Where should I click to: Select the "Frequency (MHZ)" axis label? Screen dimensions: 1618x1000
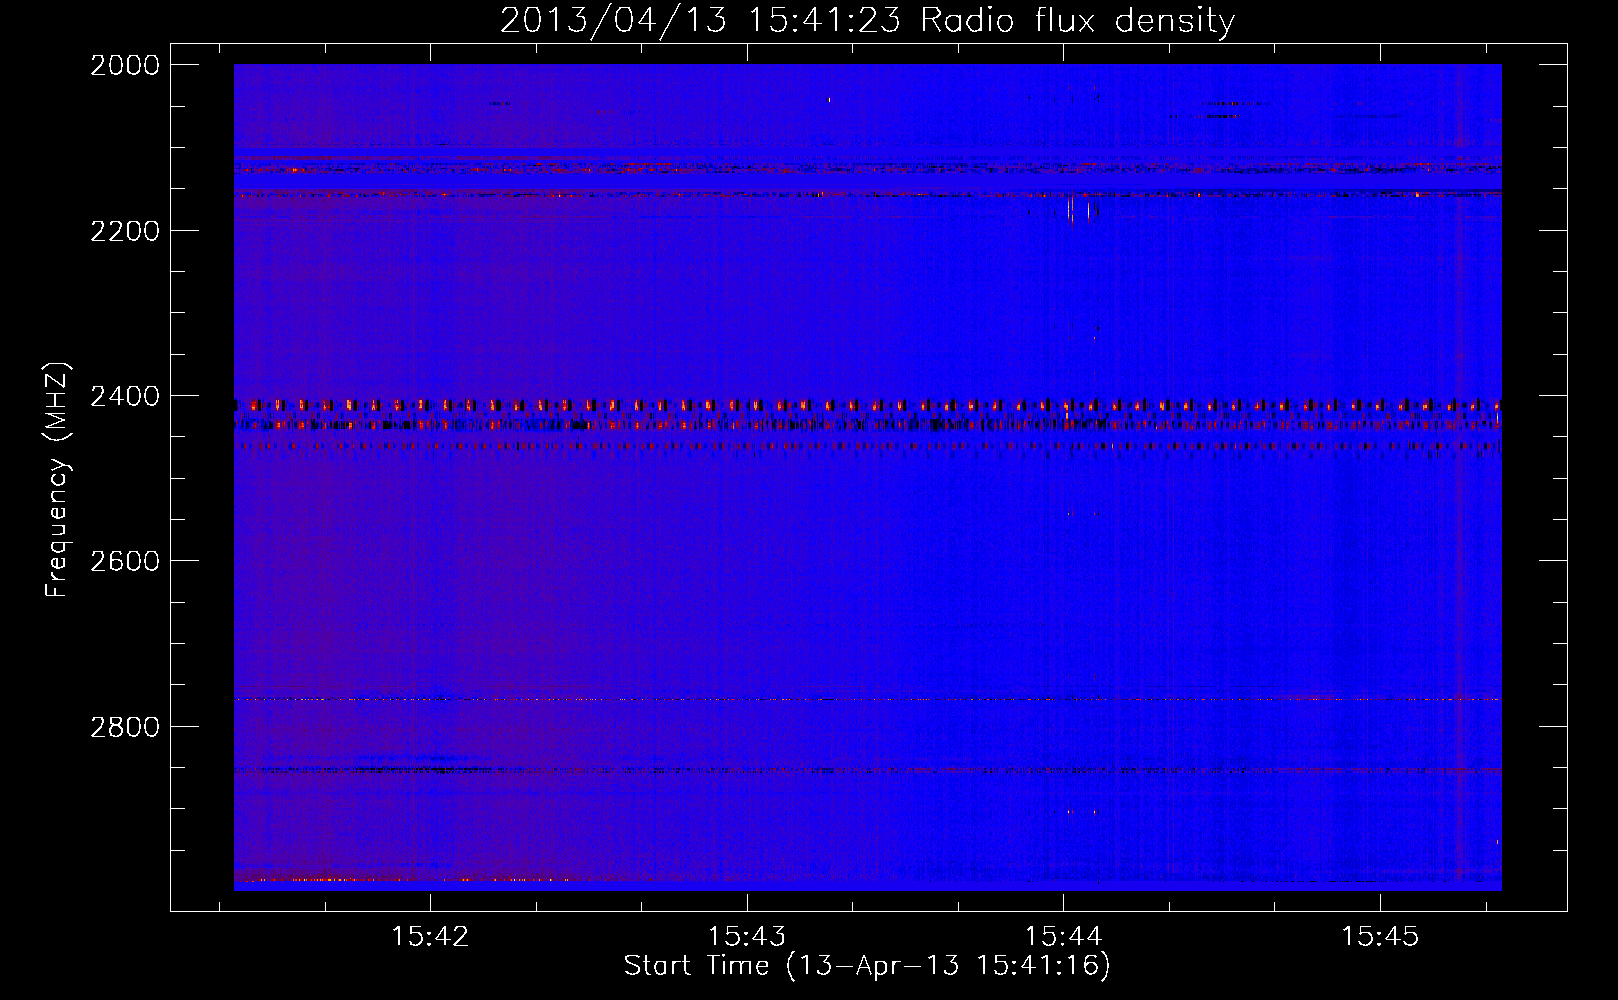click(x=57, y=480)
